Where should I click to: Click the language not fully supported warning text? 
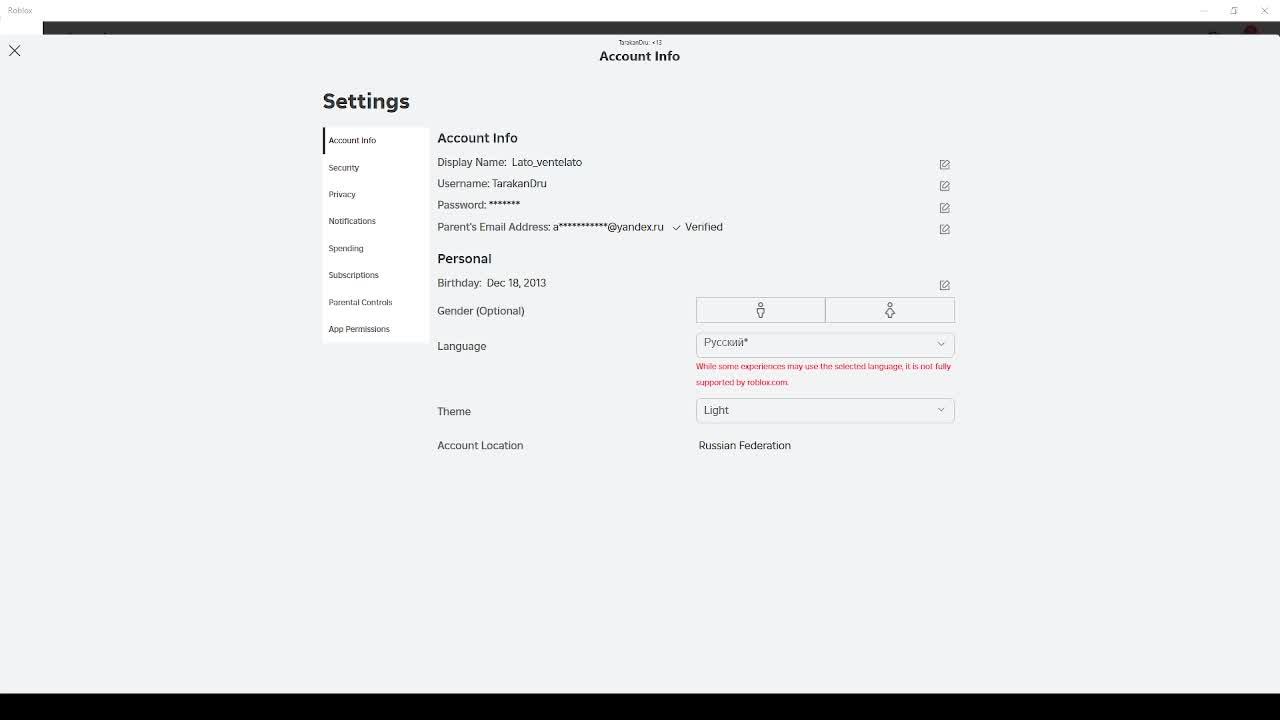823,374
